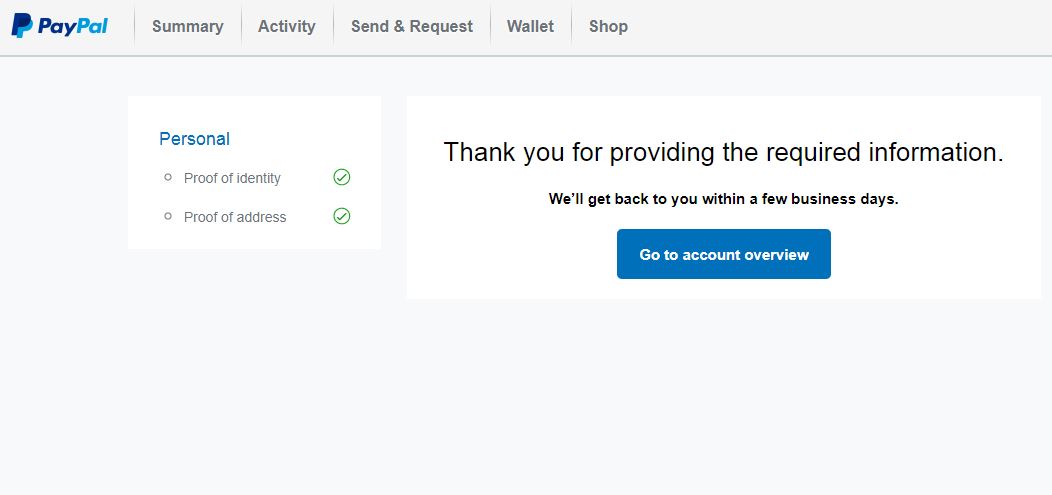The image size is (1052, 495).
Task: Click the Proof of address item
Action: click(235, 217)
